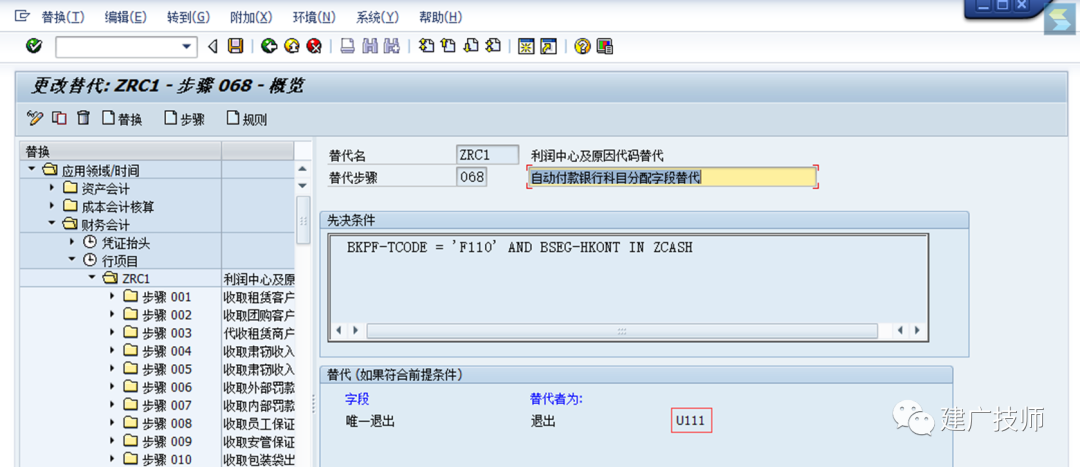Click the step description field 自动付款银行科目分配字段替代

tap(672, 178)
